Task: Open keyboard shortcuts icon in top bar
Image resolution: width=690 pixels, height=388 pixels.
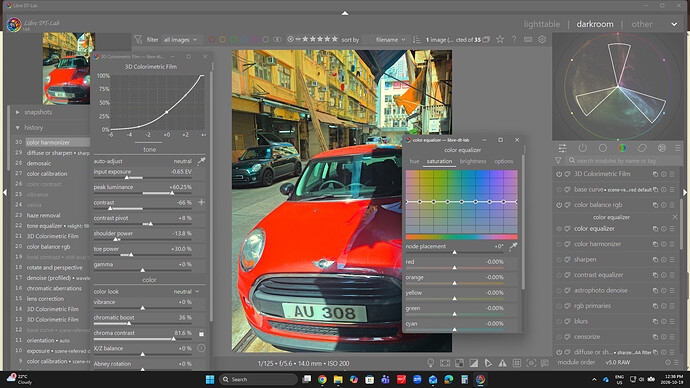Action: click(x=528, y=40)
